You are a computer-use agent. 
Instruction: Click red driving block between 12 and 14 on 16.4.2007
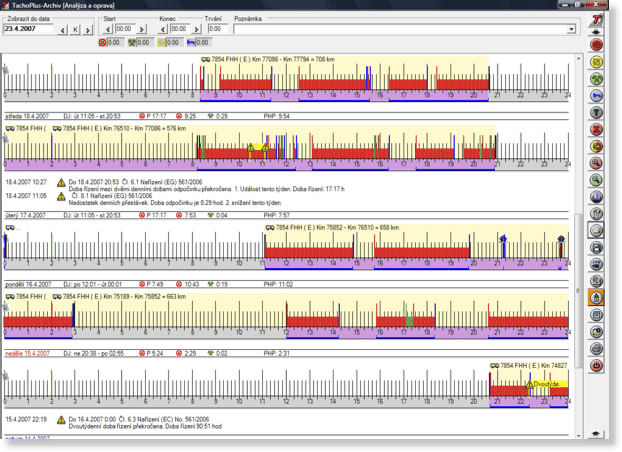coord(313,321)
